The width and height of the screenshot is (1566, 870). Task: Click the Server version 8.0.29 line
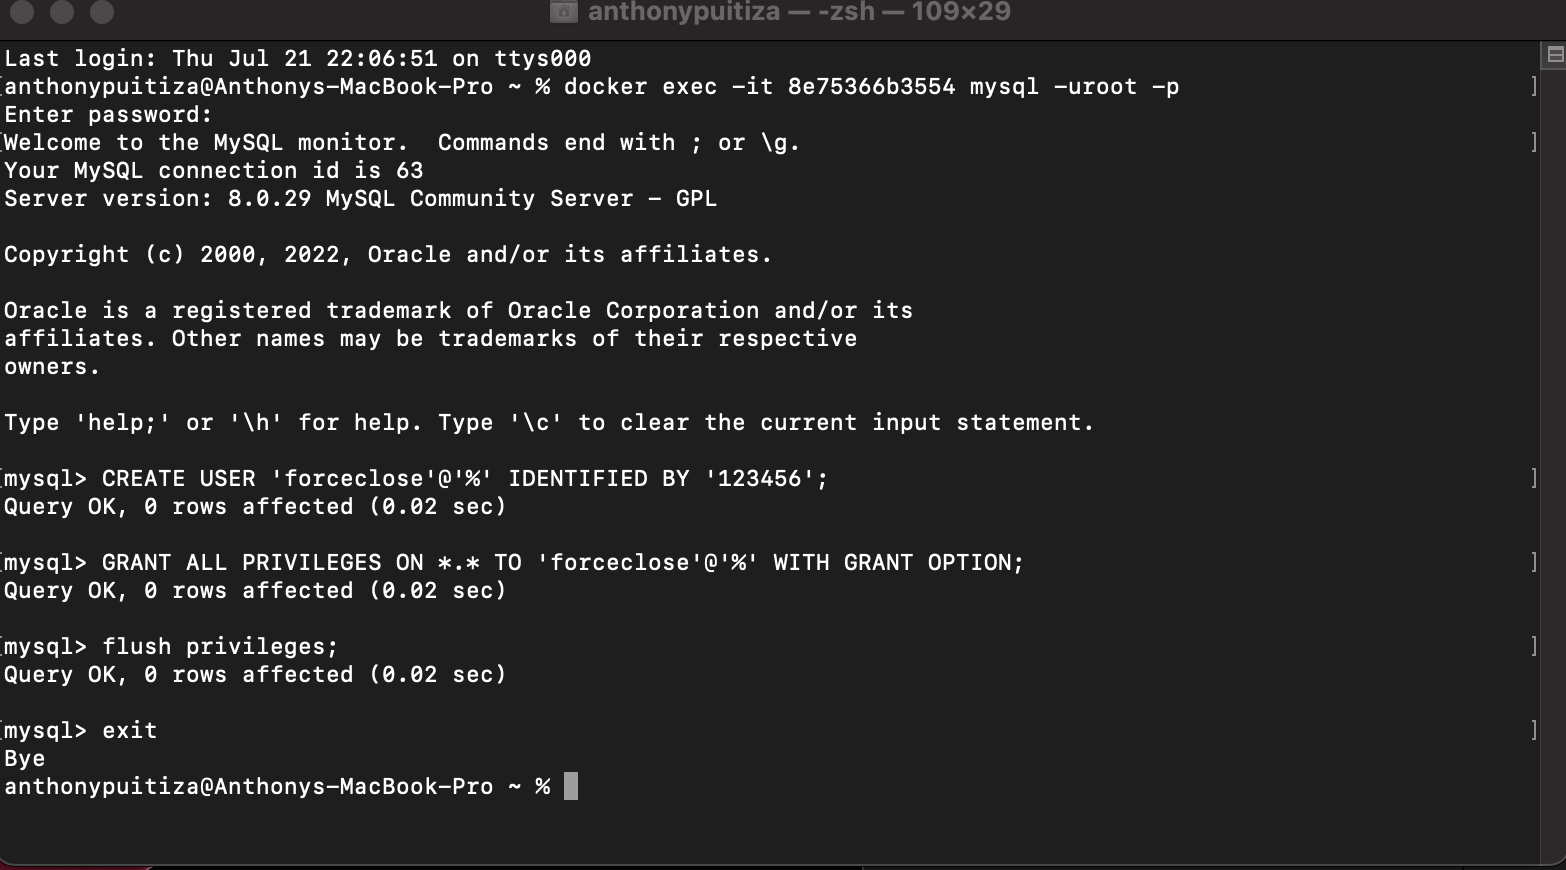(358, 198)
